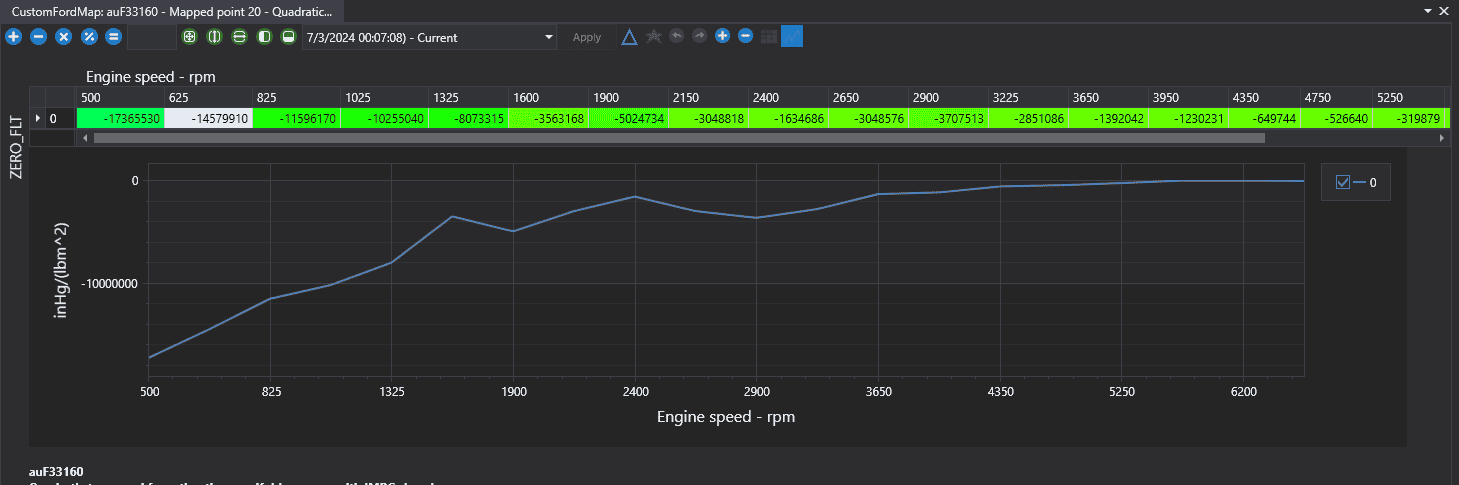Click the table grid view icon
This screenshot has width=1459, height=485.
[769, 37]
